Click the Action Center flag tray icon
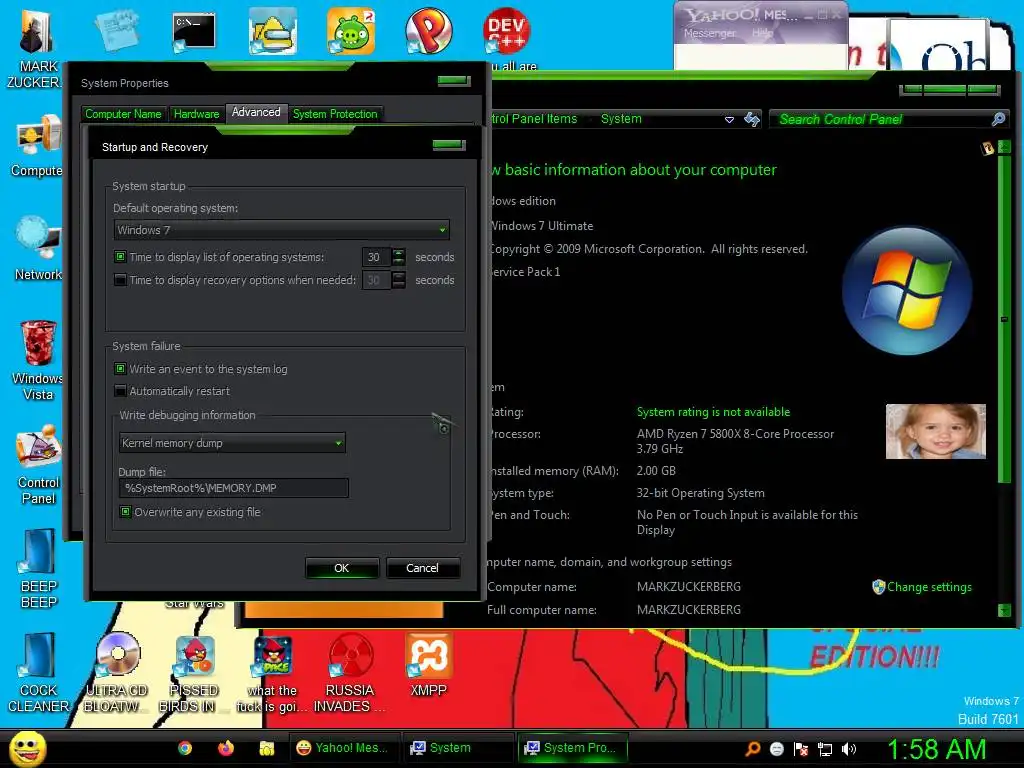Screen dimensions: 1024x768 click(x=801, y=749)
